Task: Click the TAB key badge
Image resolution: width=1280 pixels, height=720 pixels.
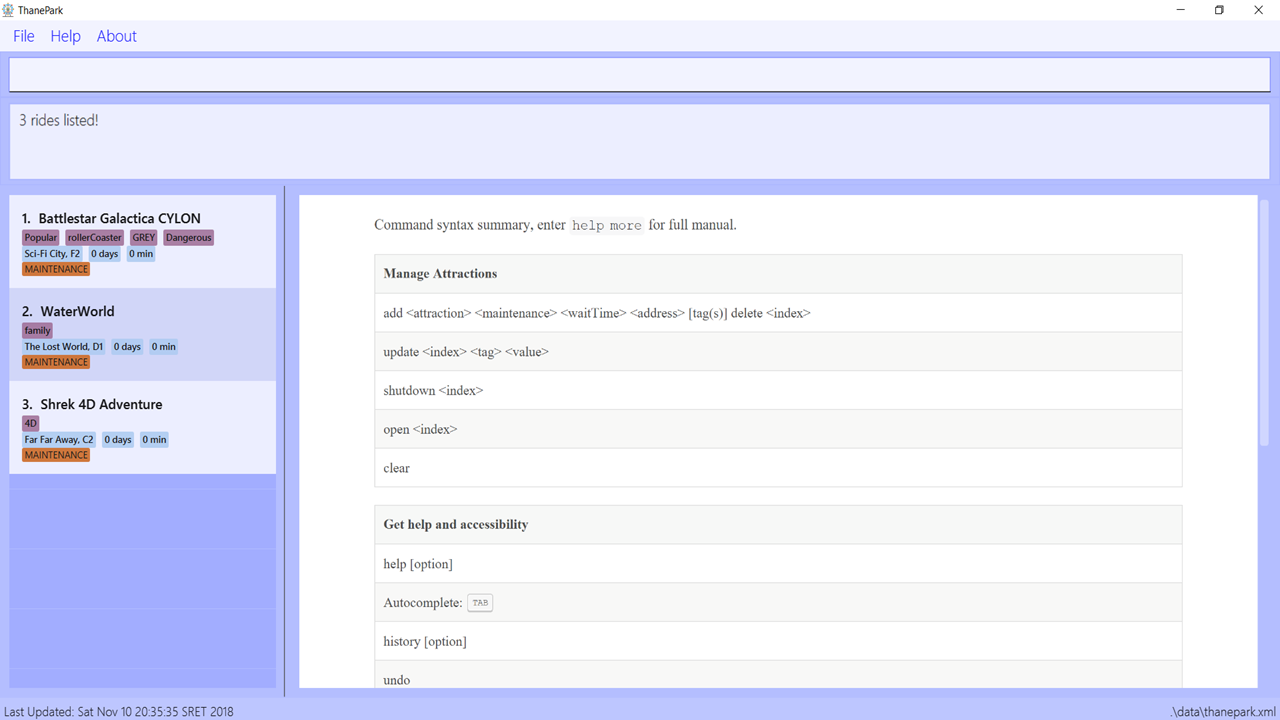Action: (x=480, y=603)
